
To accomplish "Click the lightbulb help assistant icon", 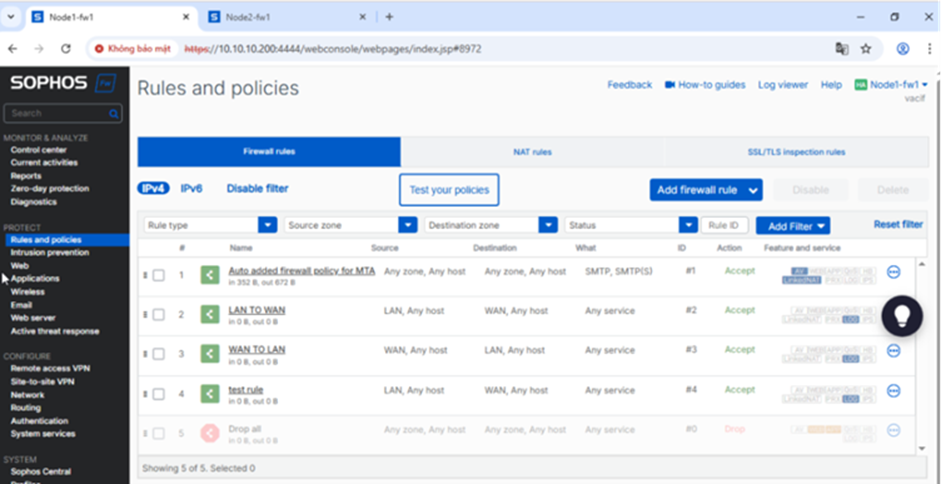I will 902,316.
